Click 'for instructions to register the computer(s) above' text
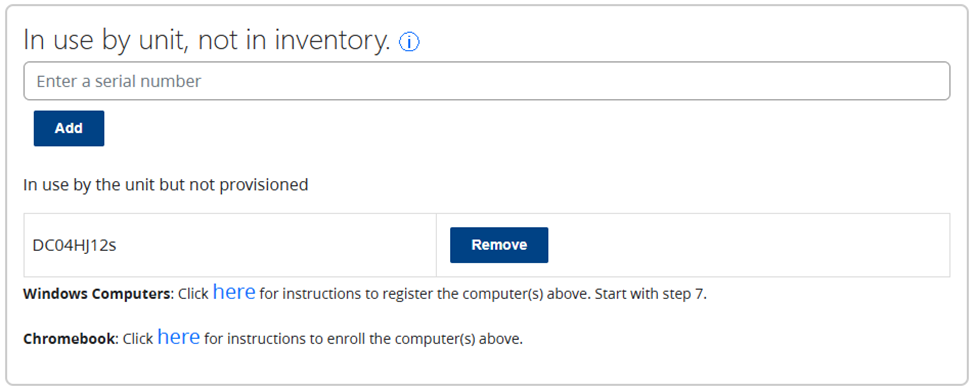 (x=425, y=294)
